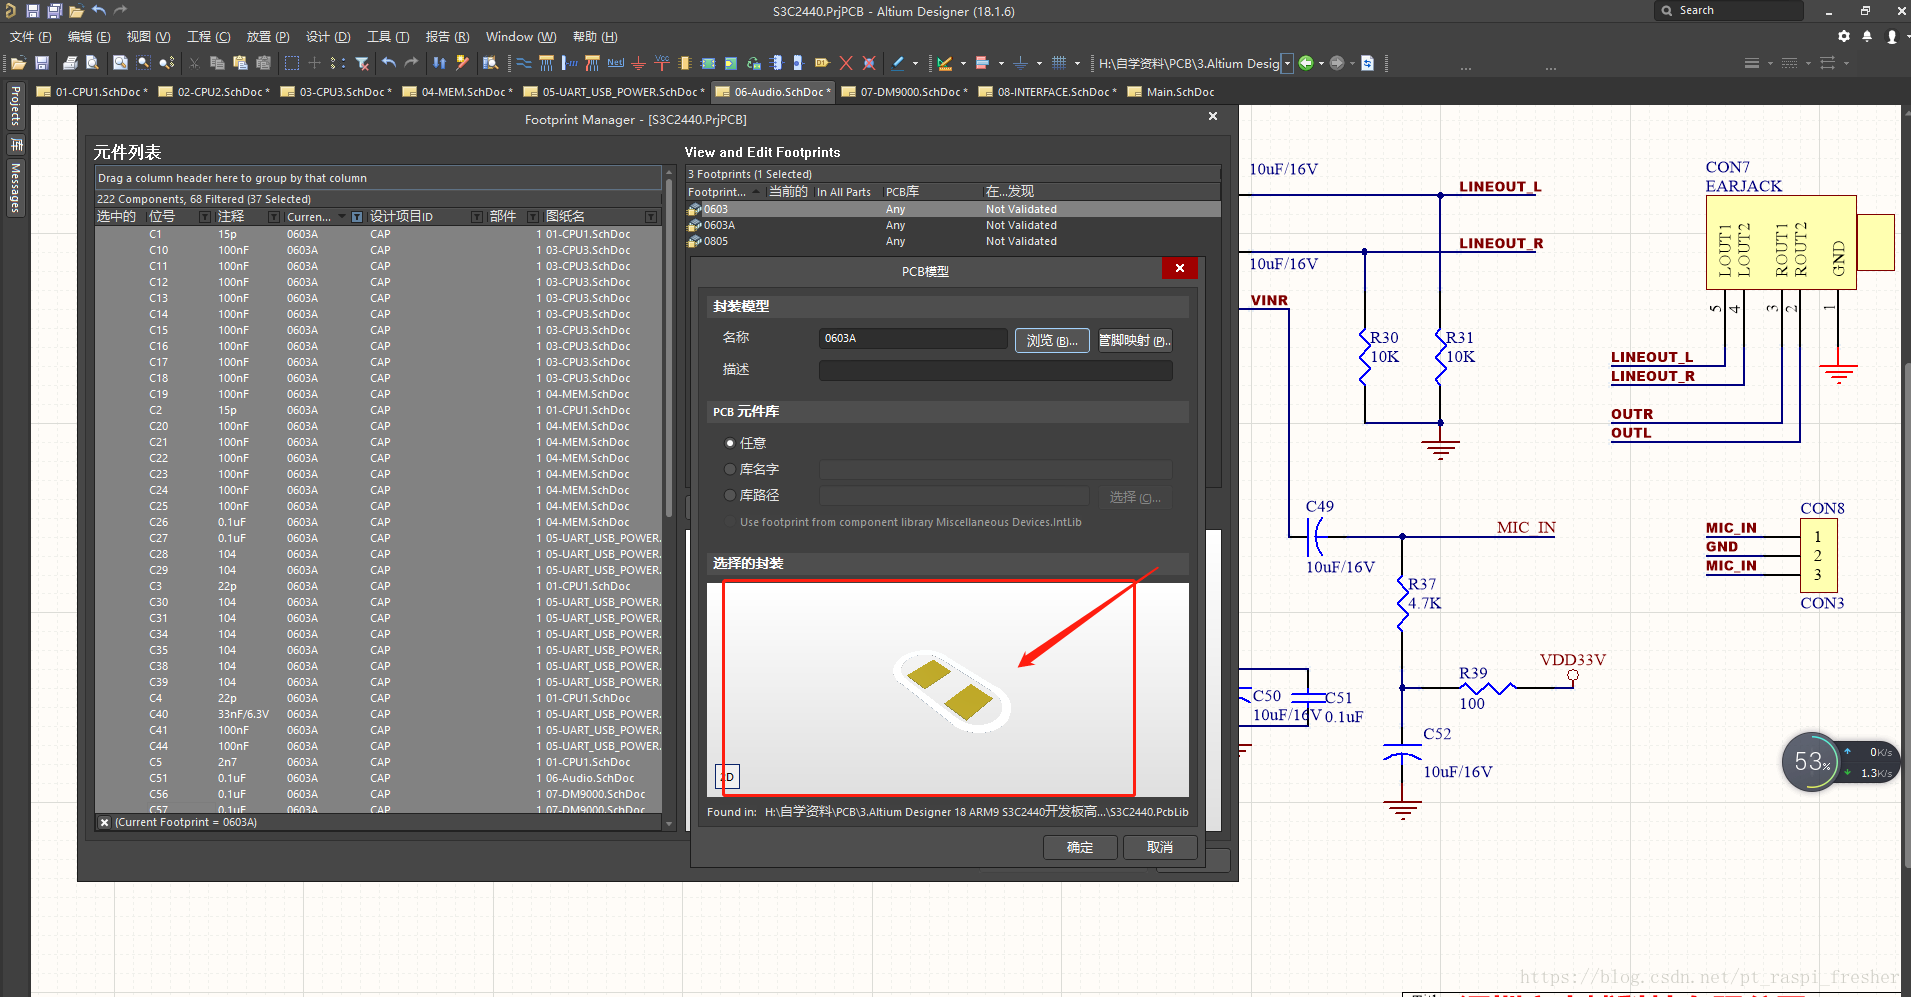The image size is (1911, 997).
Task: Click the Place Port icon
Action: point(822,63)
